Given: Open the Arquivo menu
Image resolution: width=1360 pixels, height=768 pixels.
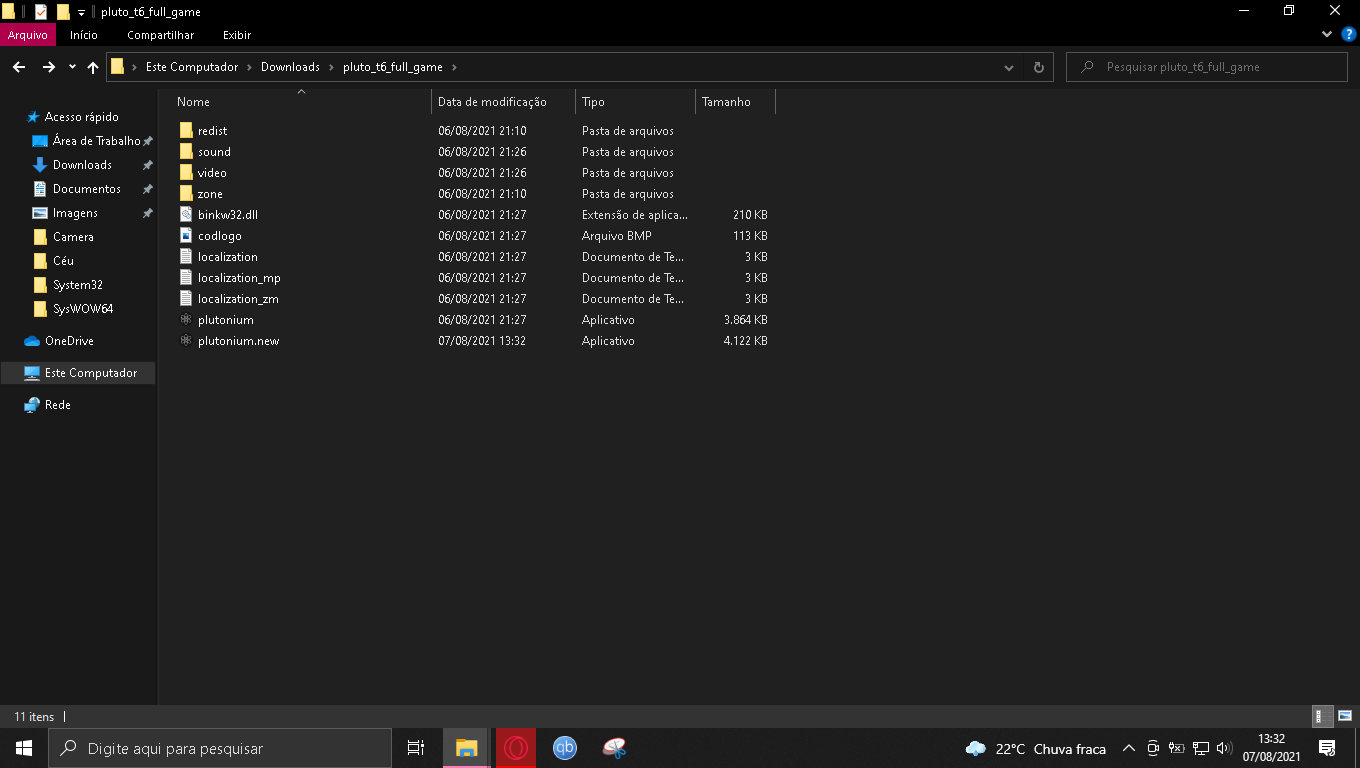Looking at the screenshot, I should (x=28, y=35).
